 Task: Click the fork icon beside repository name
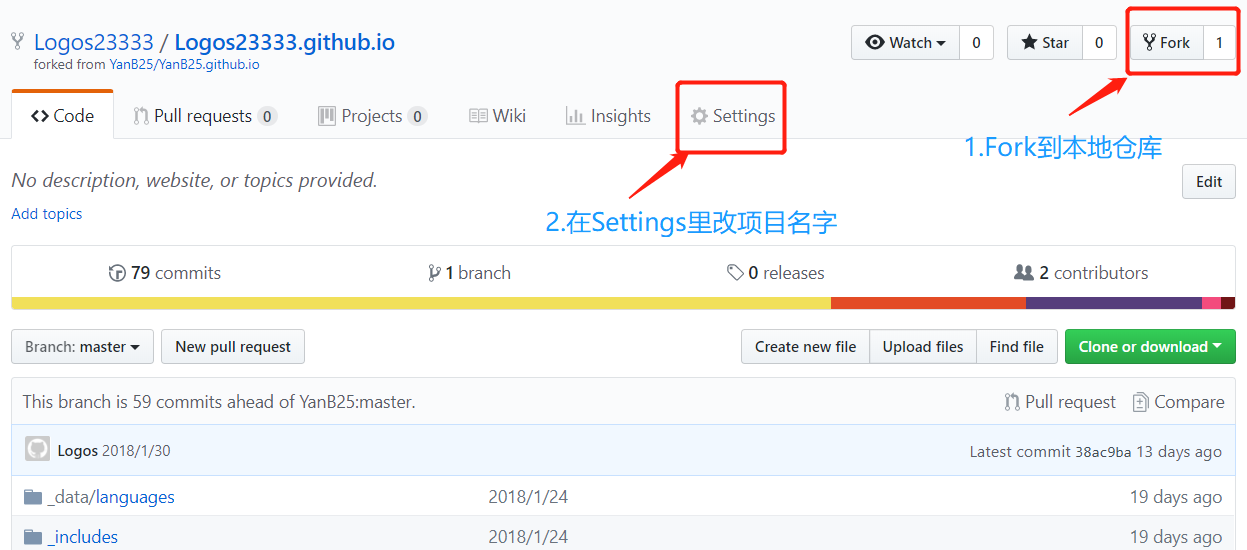(17, 41)
